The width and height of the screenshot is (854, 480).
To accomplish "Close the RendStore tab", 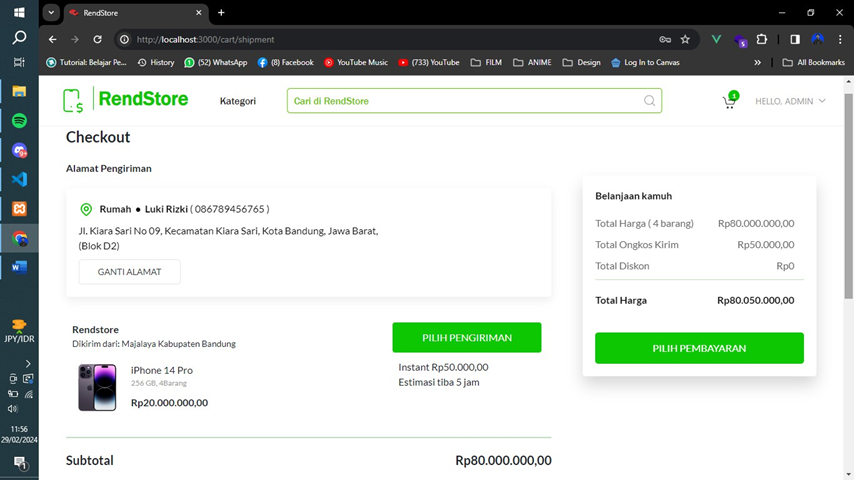I will 199,13.
